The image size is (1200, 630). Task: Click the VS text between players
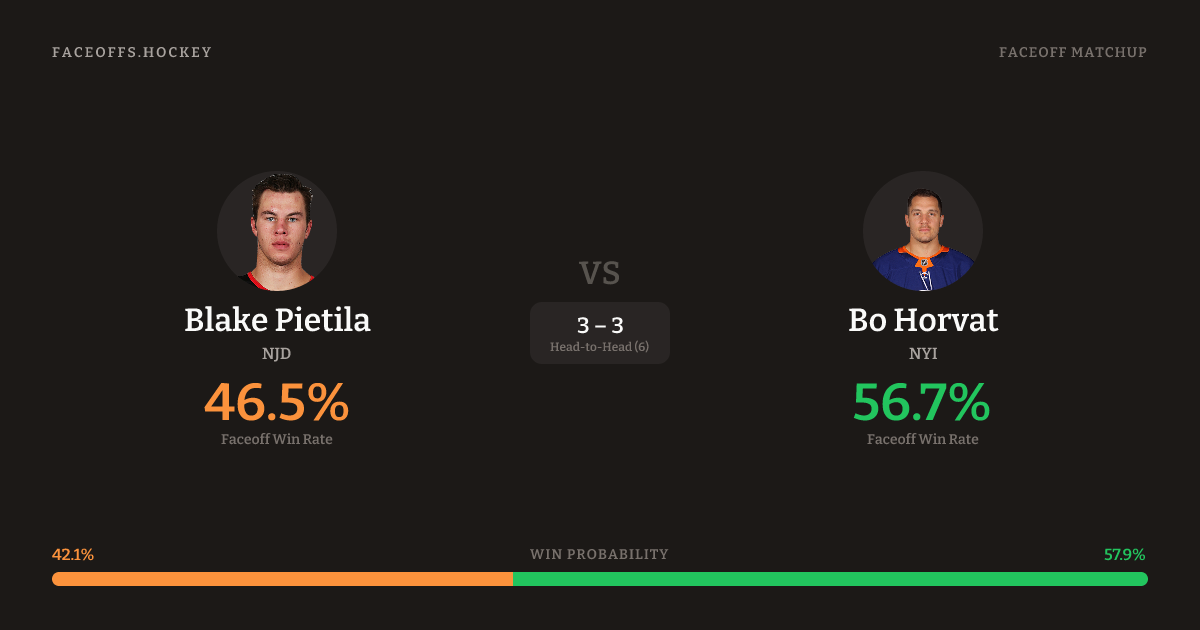tap(600, 272)
